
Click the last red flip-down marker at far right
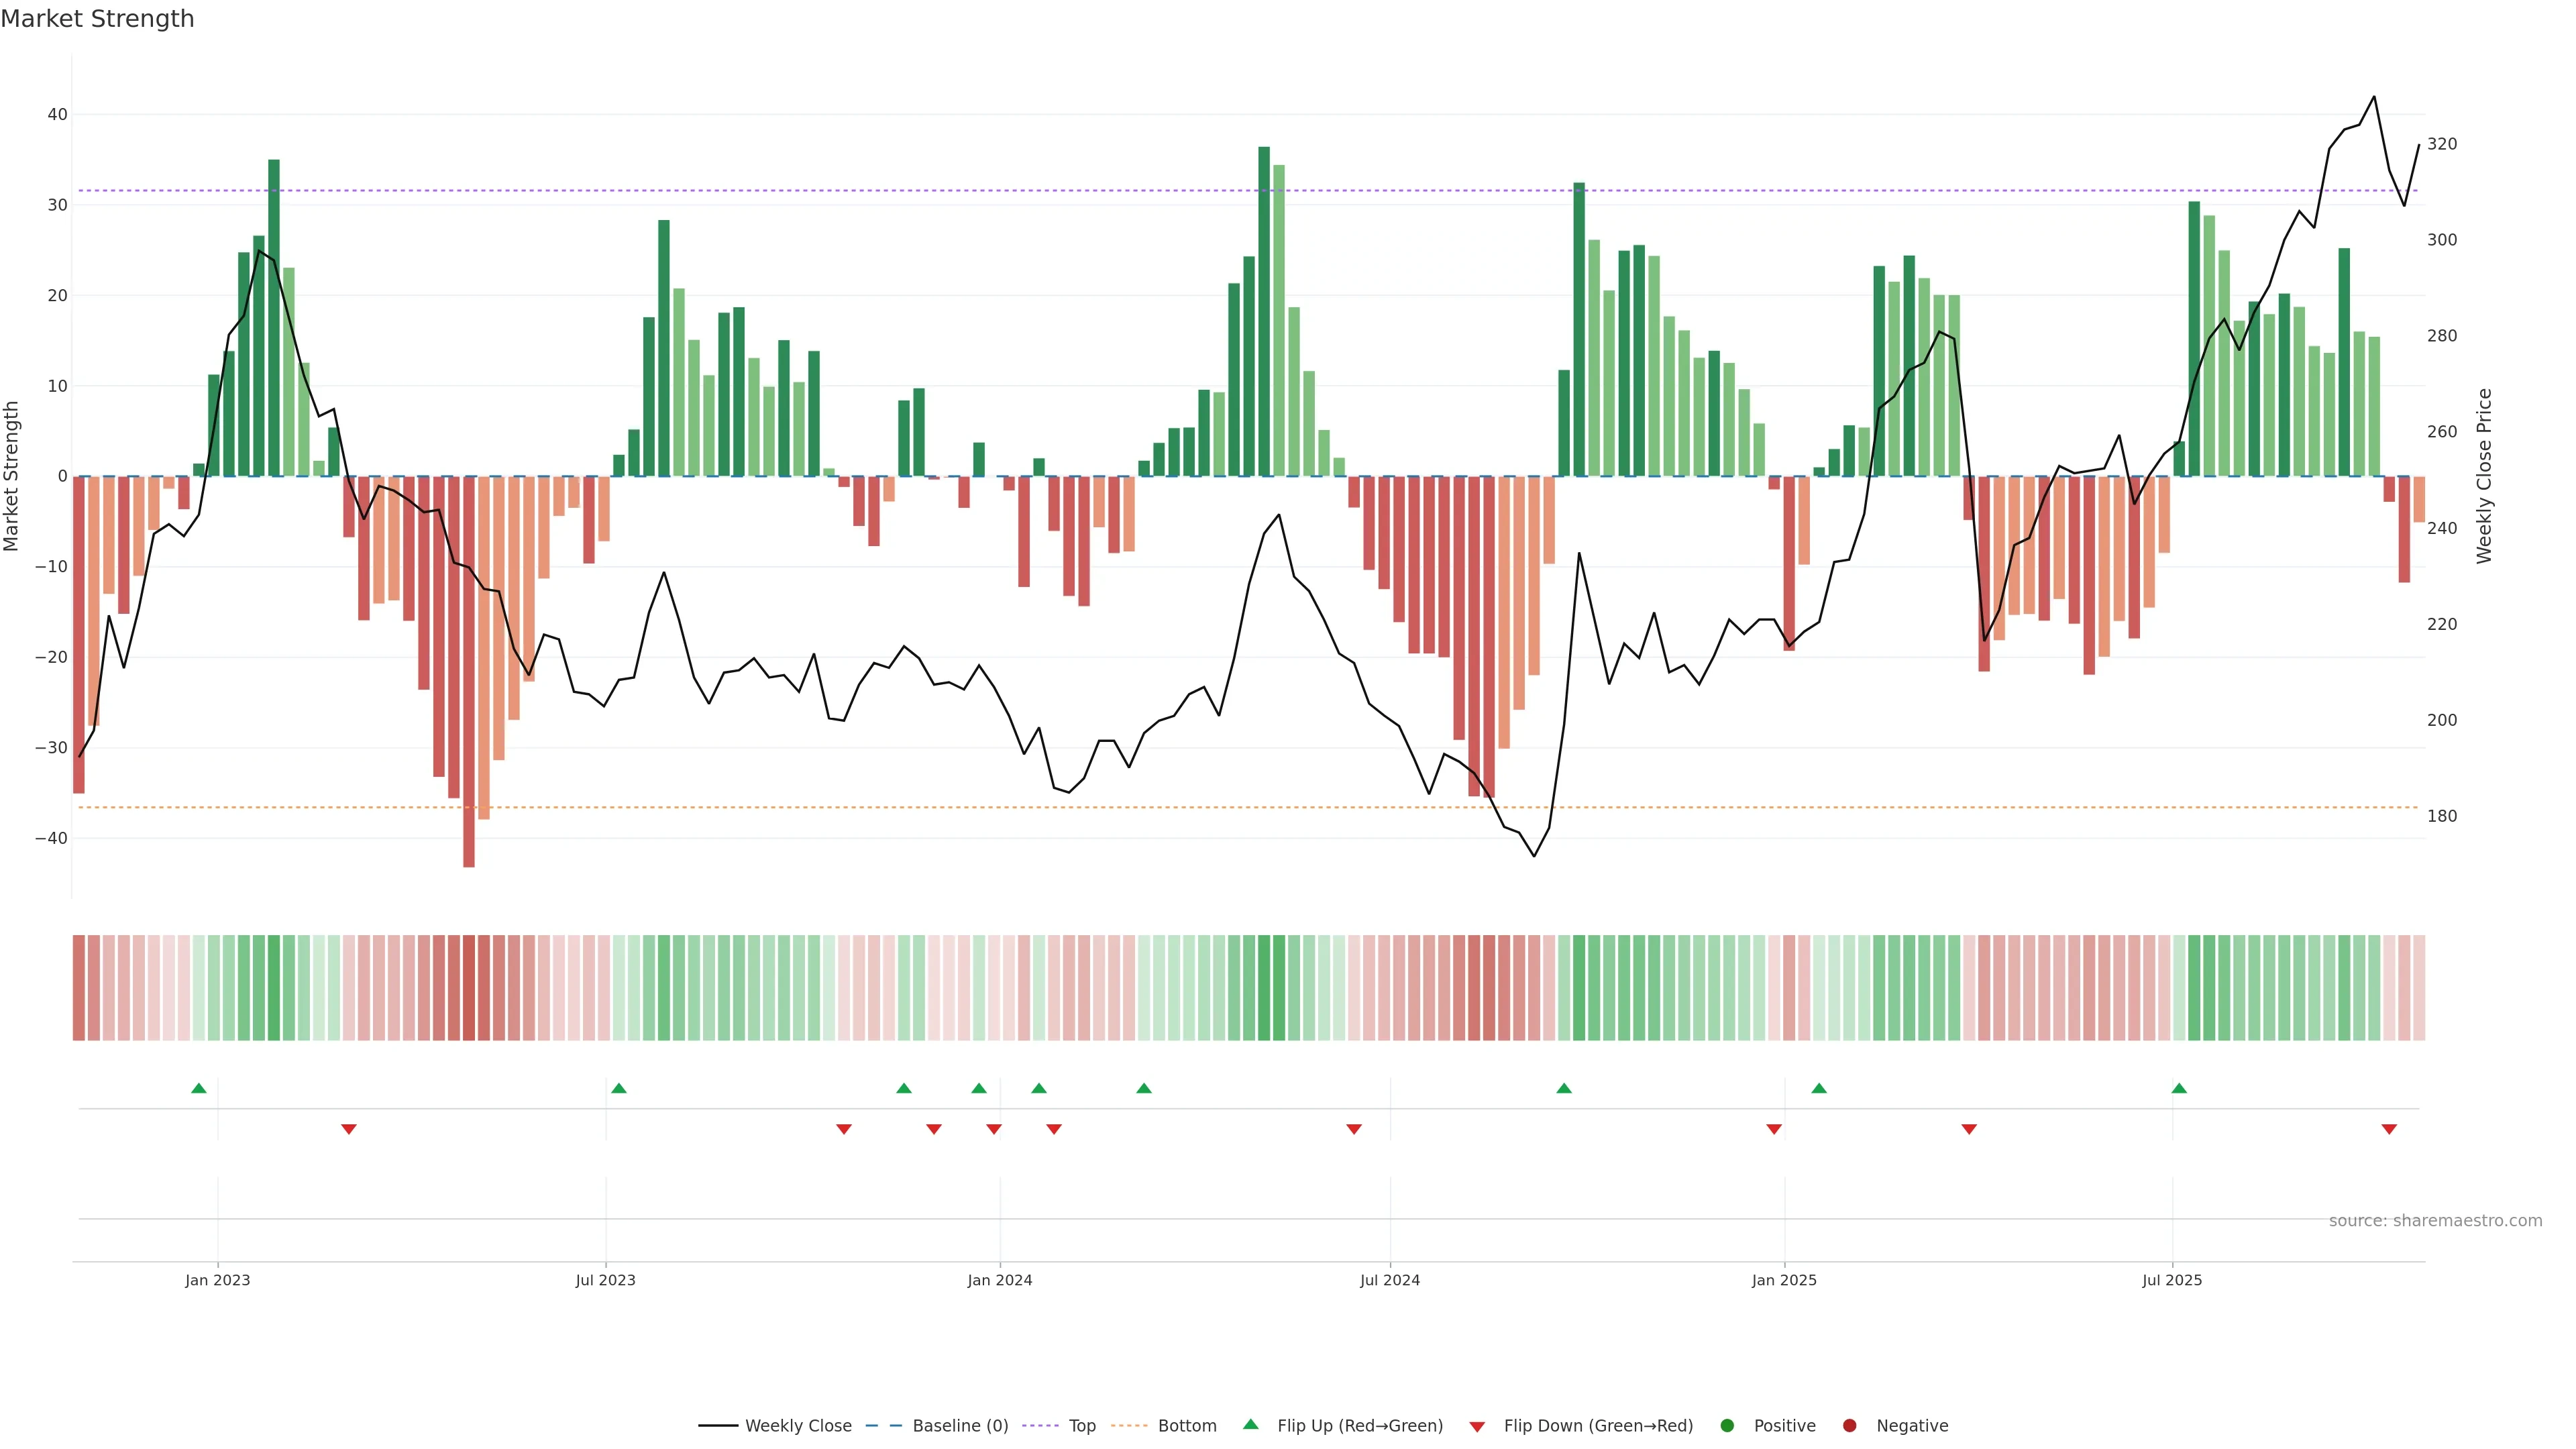(2389, 1129)
